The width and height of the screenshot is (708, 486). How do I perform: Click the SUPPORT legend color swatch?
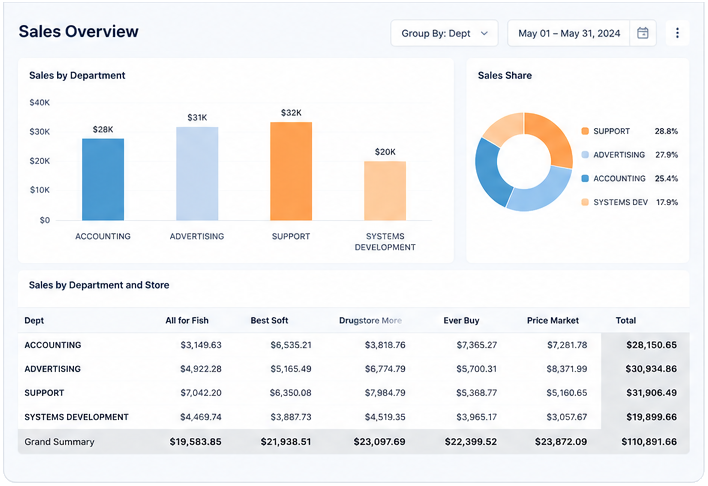pyautogui.click(x=585, y=131)
